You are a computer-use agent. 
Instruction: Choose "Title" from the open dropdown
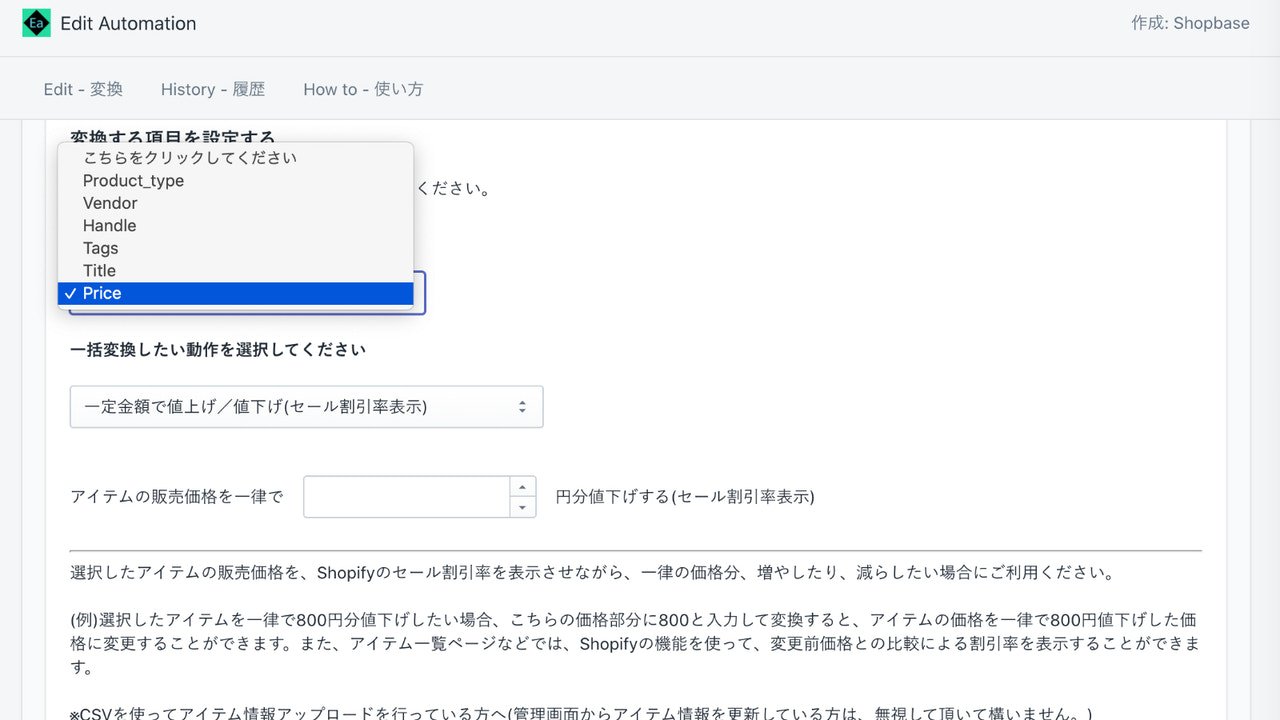coord(99,270)
